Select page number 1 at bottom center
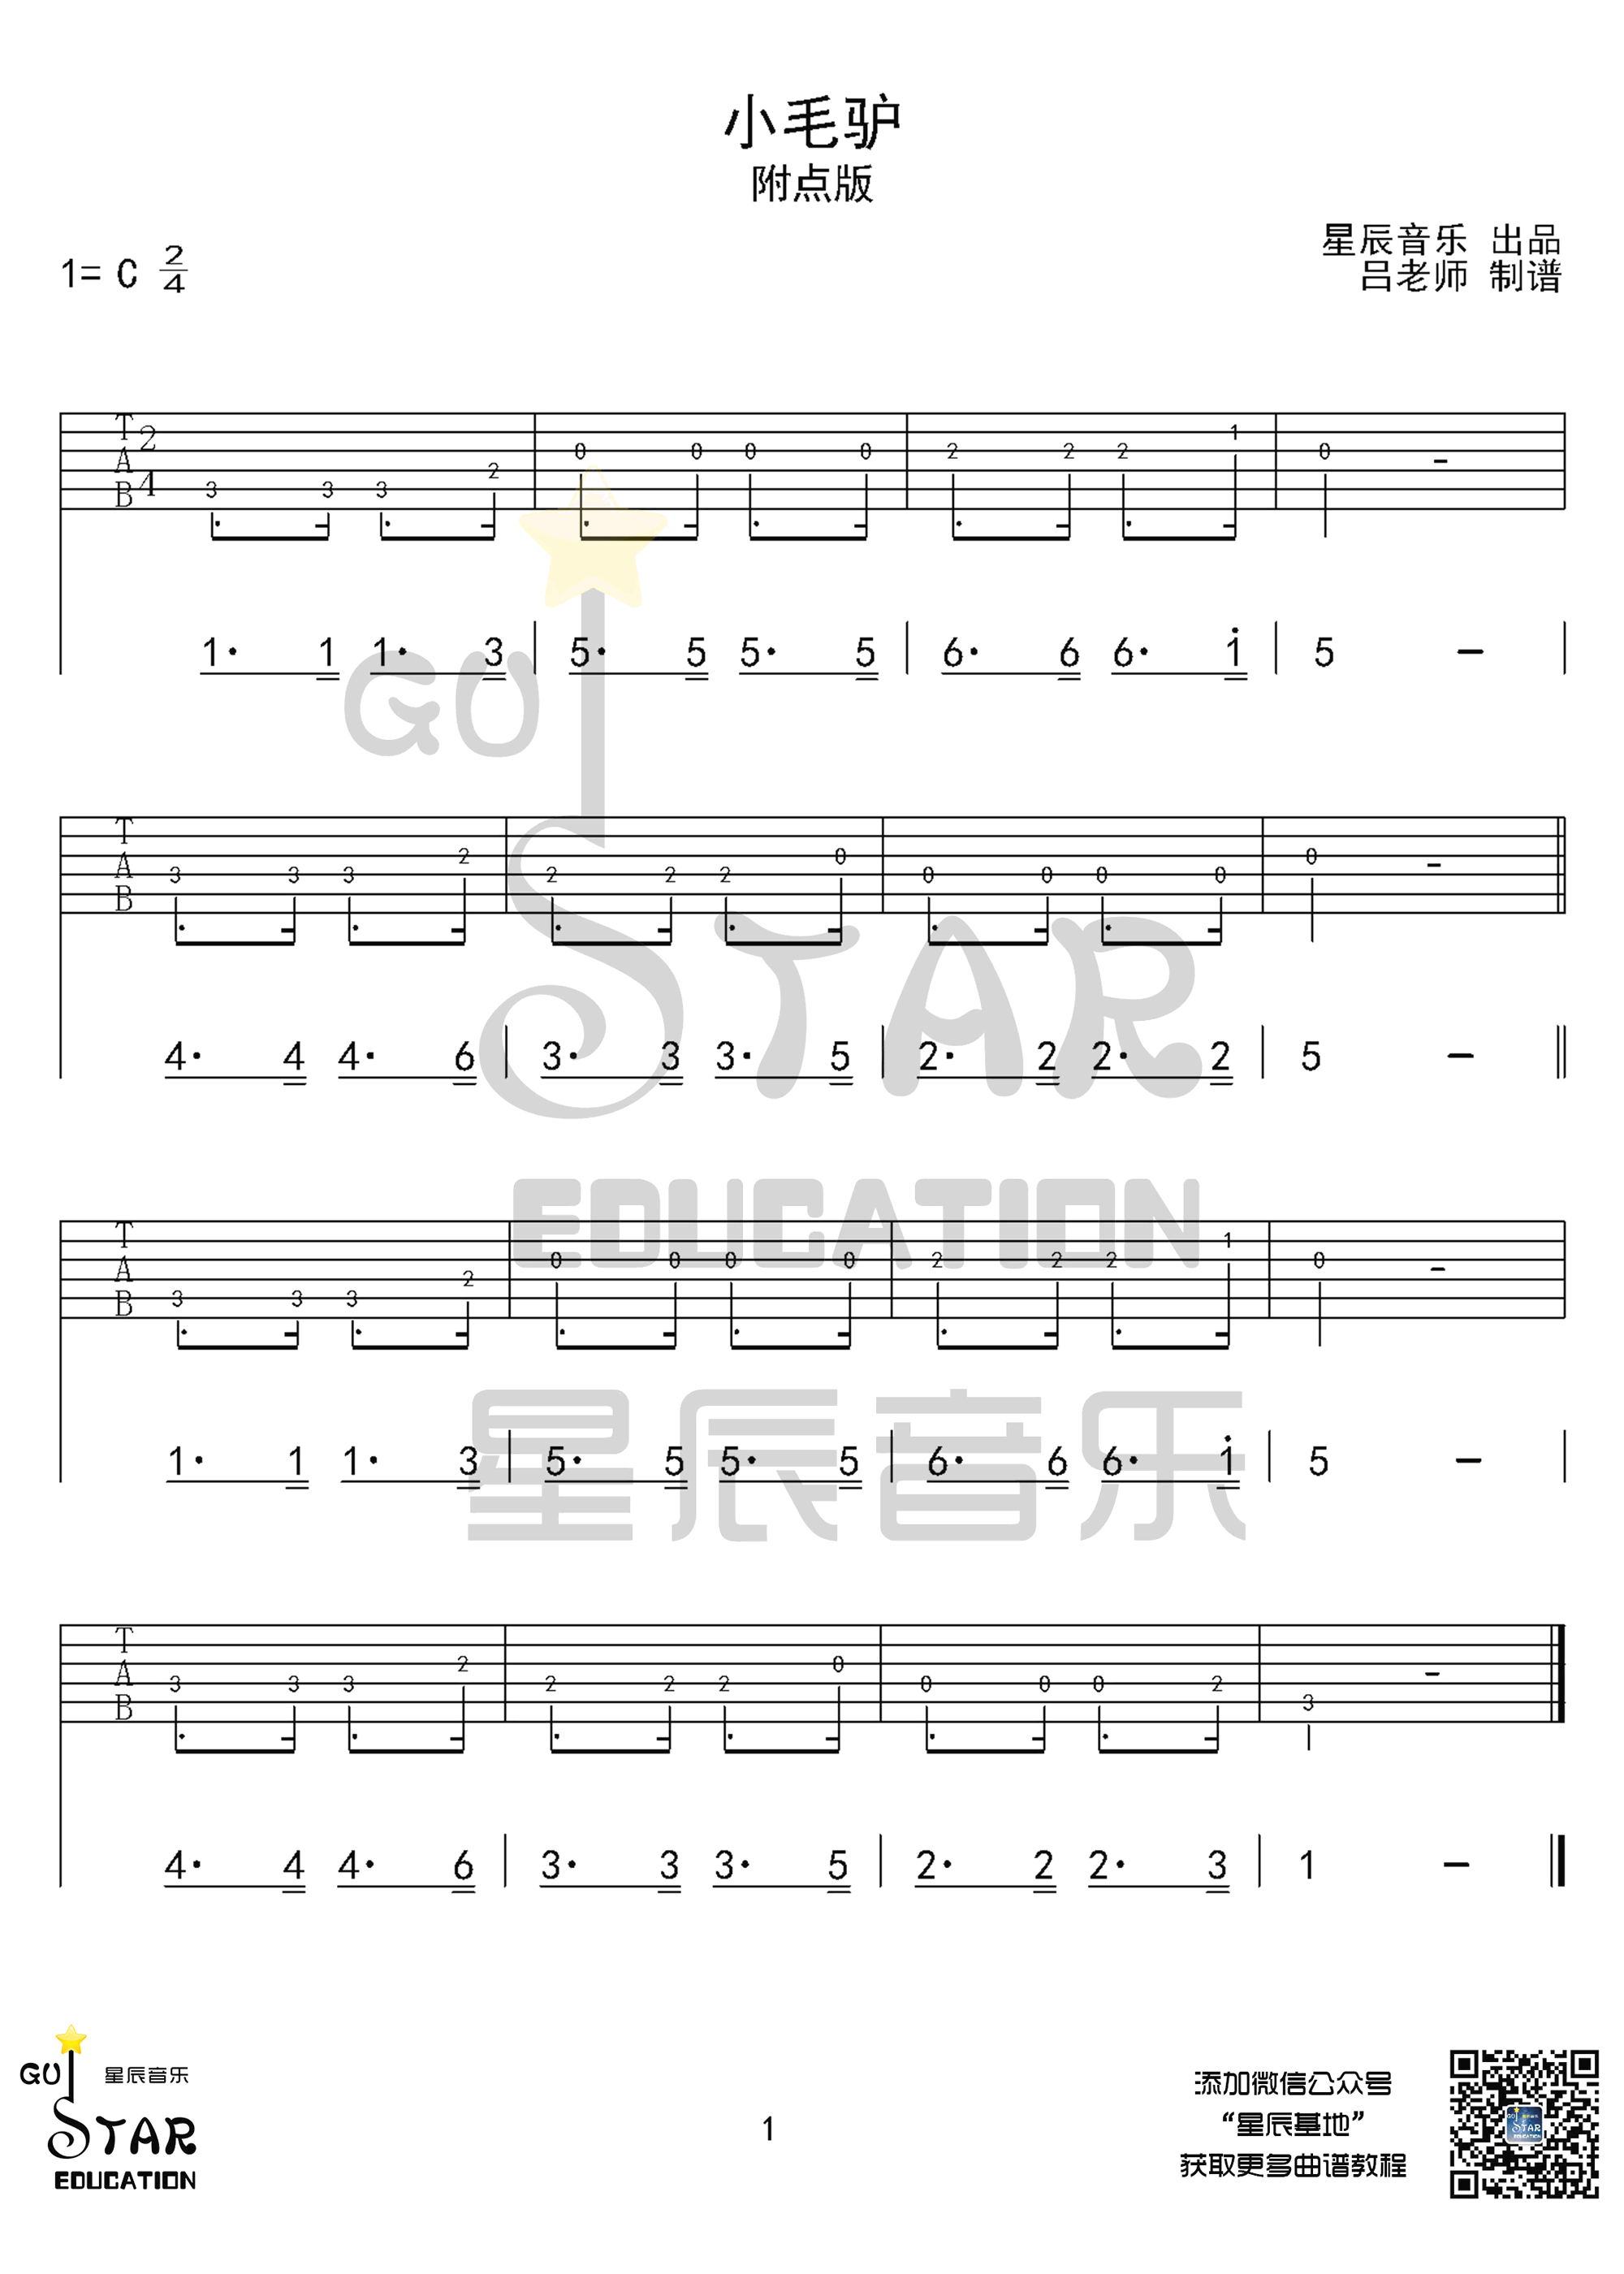 pos(812,2133)
